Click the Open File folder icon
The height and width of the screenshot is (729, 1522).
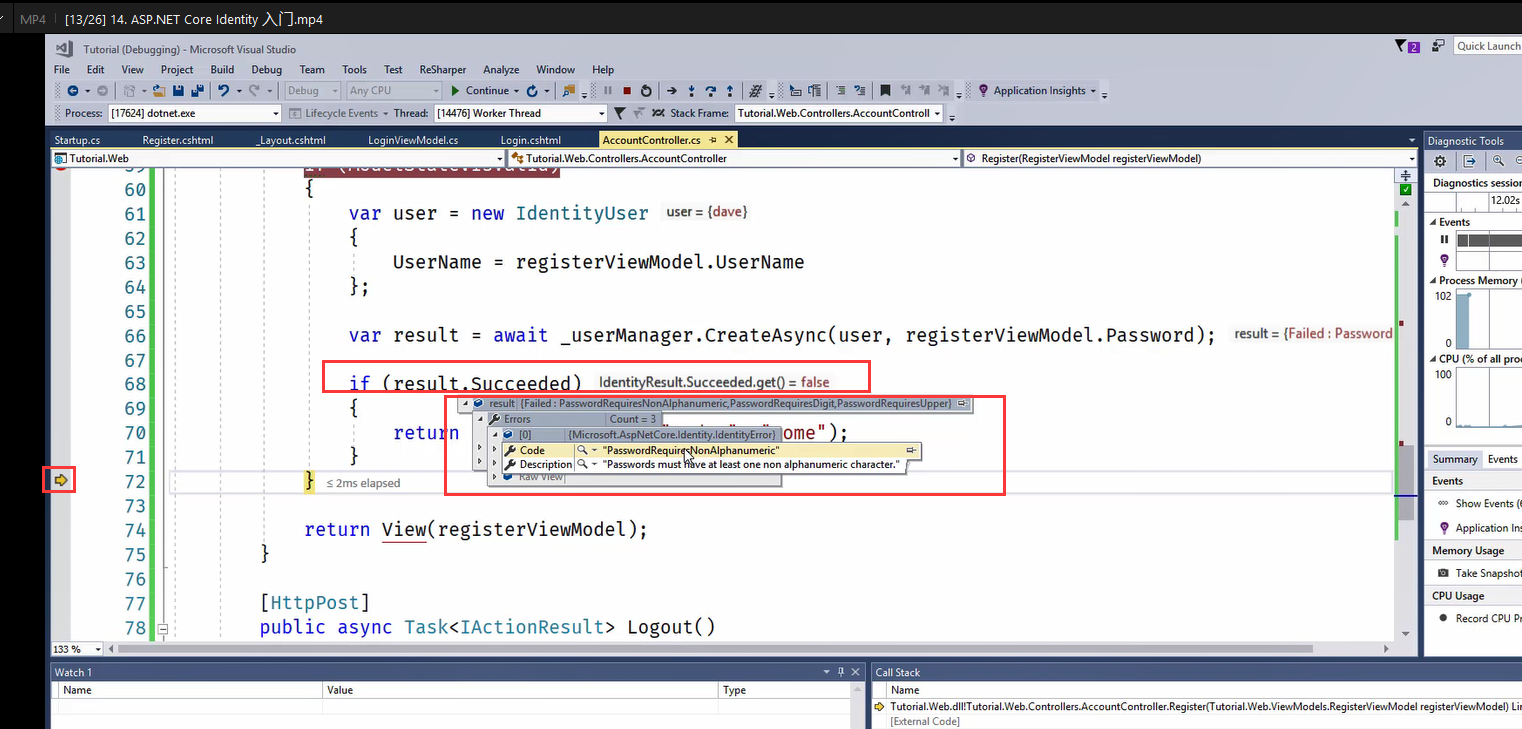[x=159, y=90]
